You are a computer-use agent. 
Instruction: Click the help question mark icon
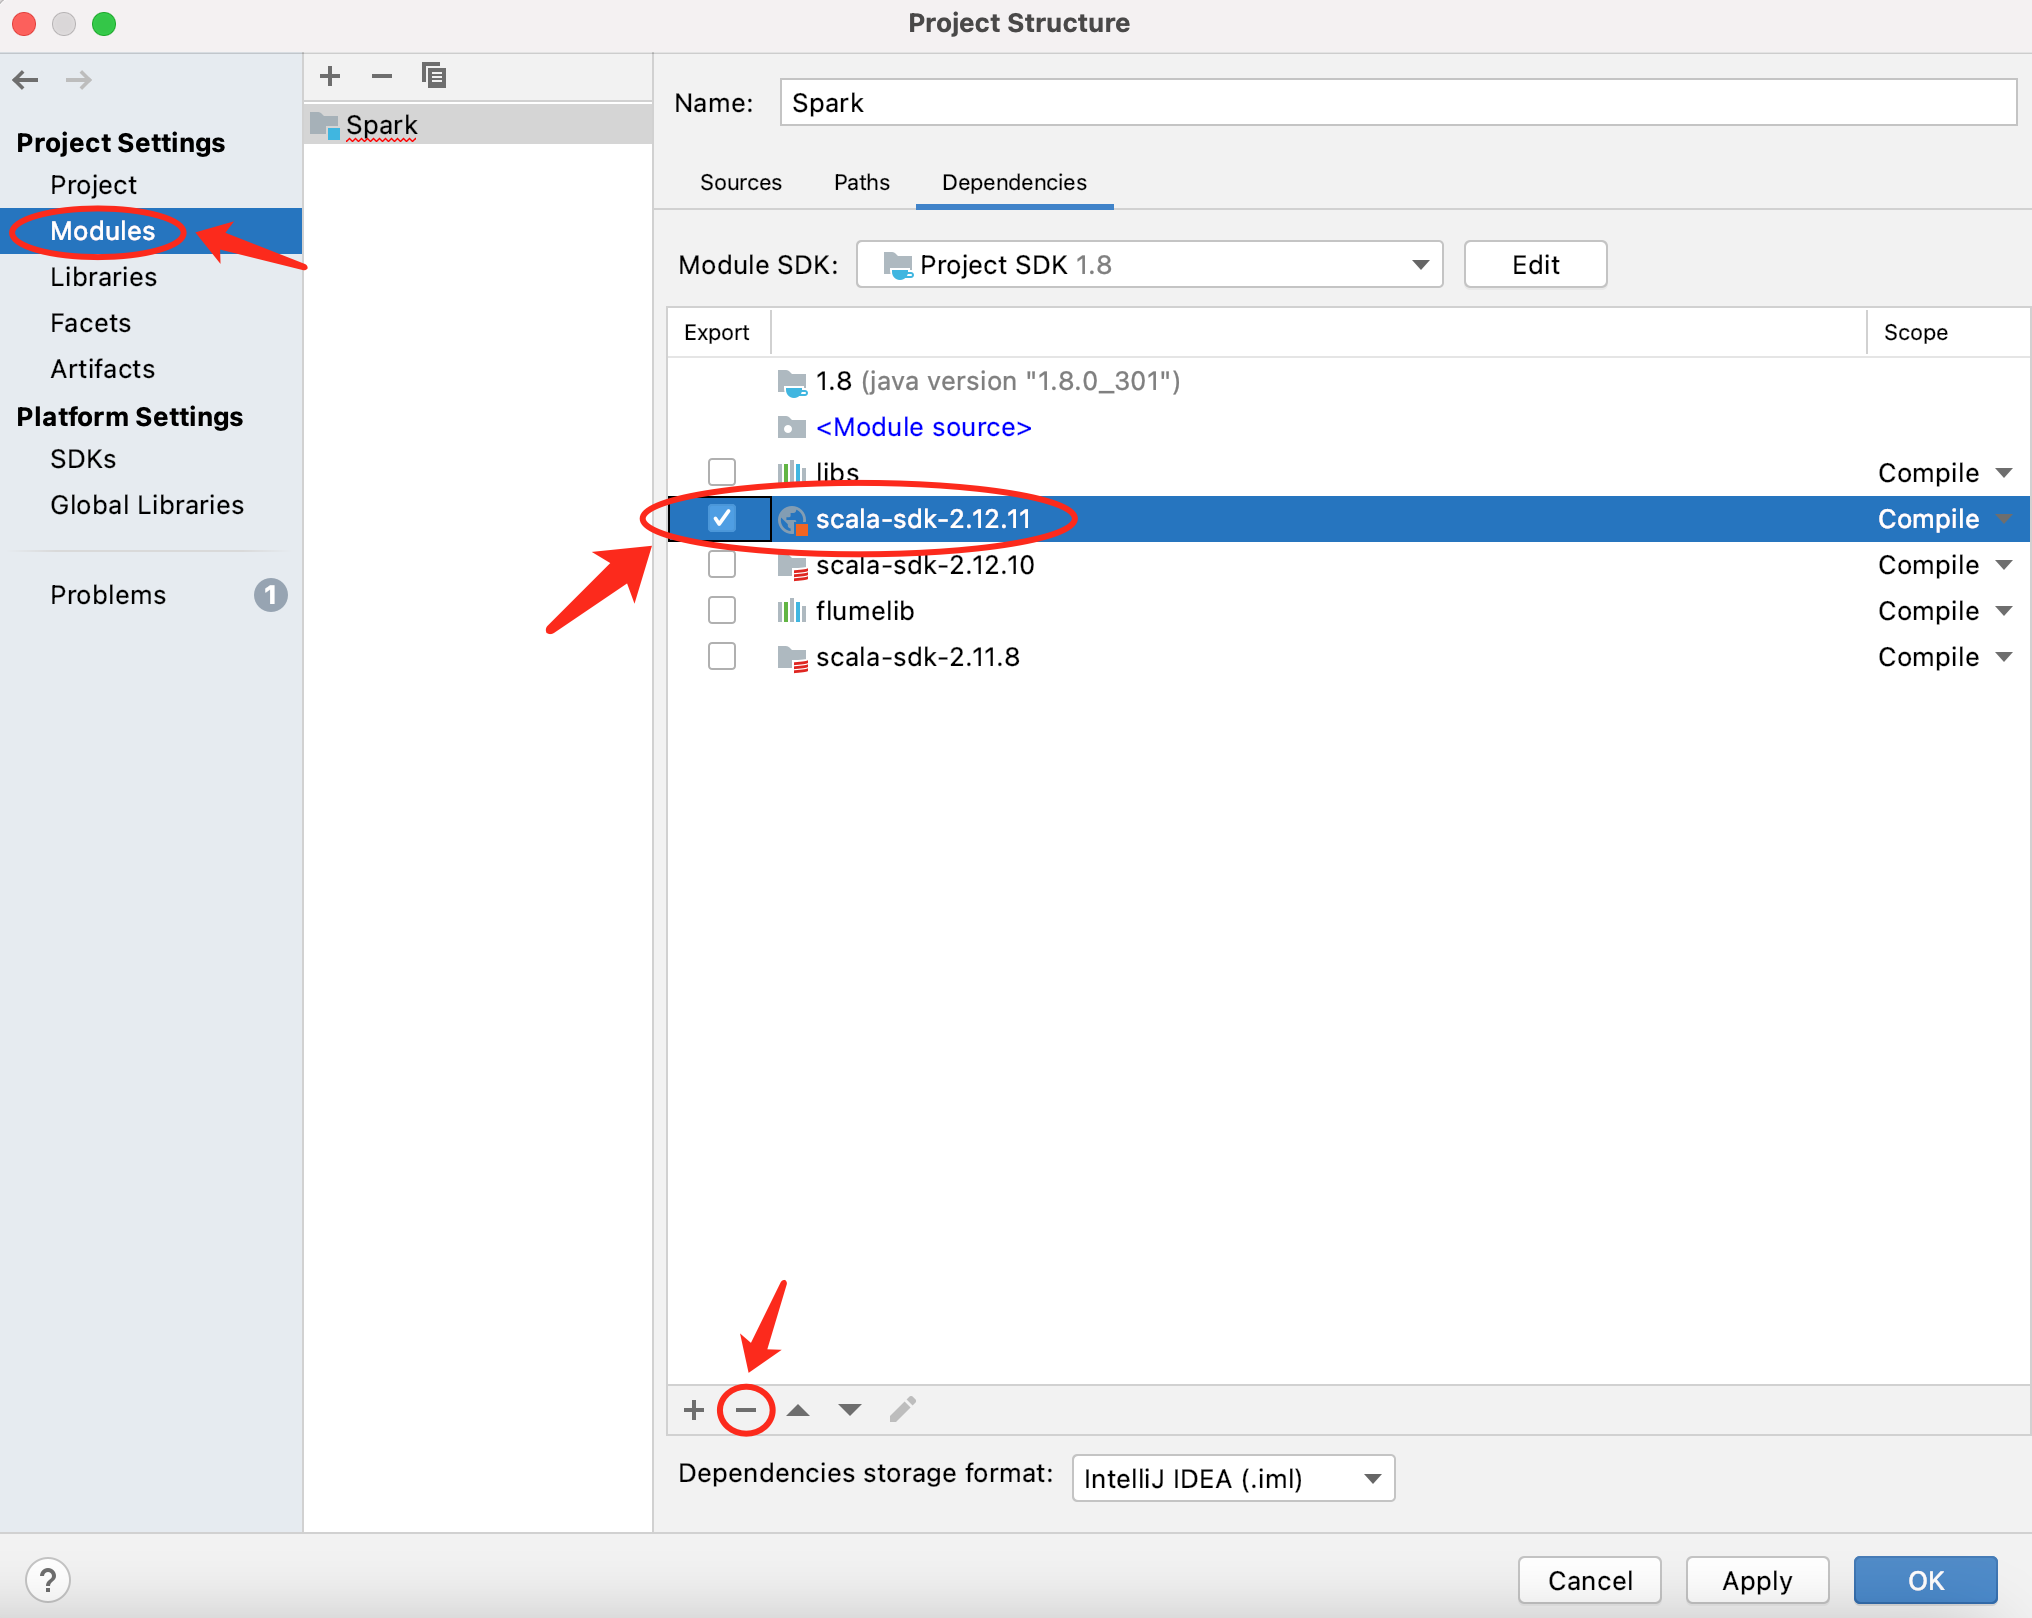[x=48, y=1580]
